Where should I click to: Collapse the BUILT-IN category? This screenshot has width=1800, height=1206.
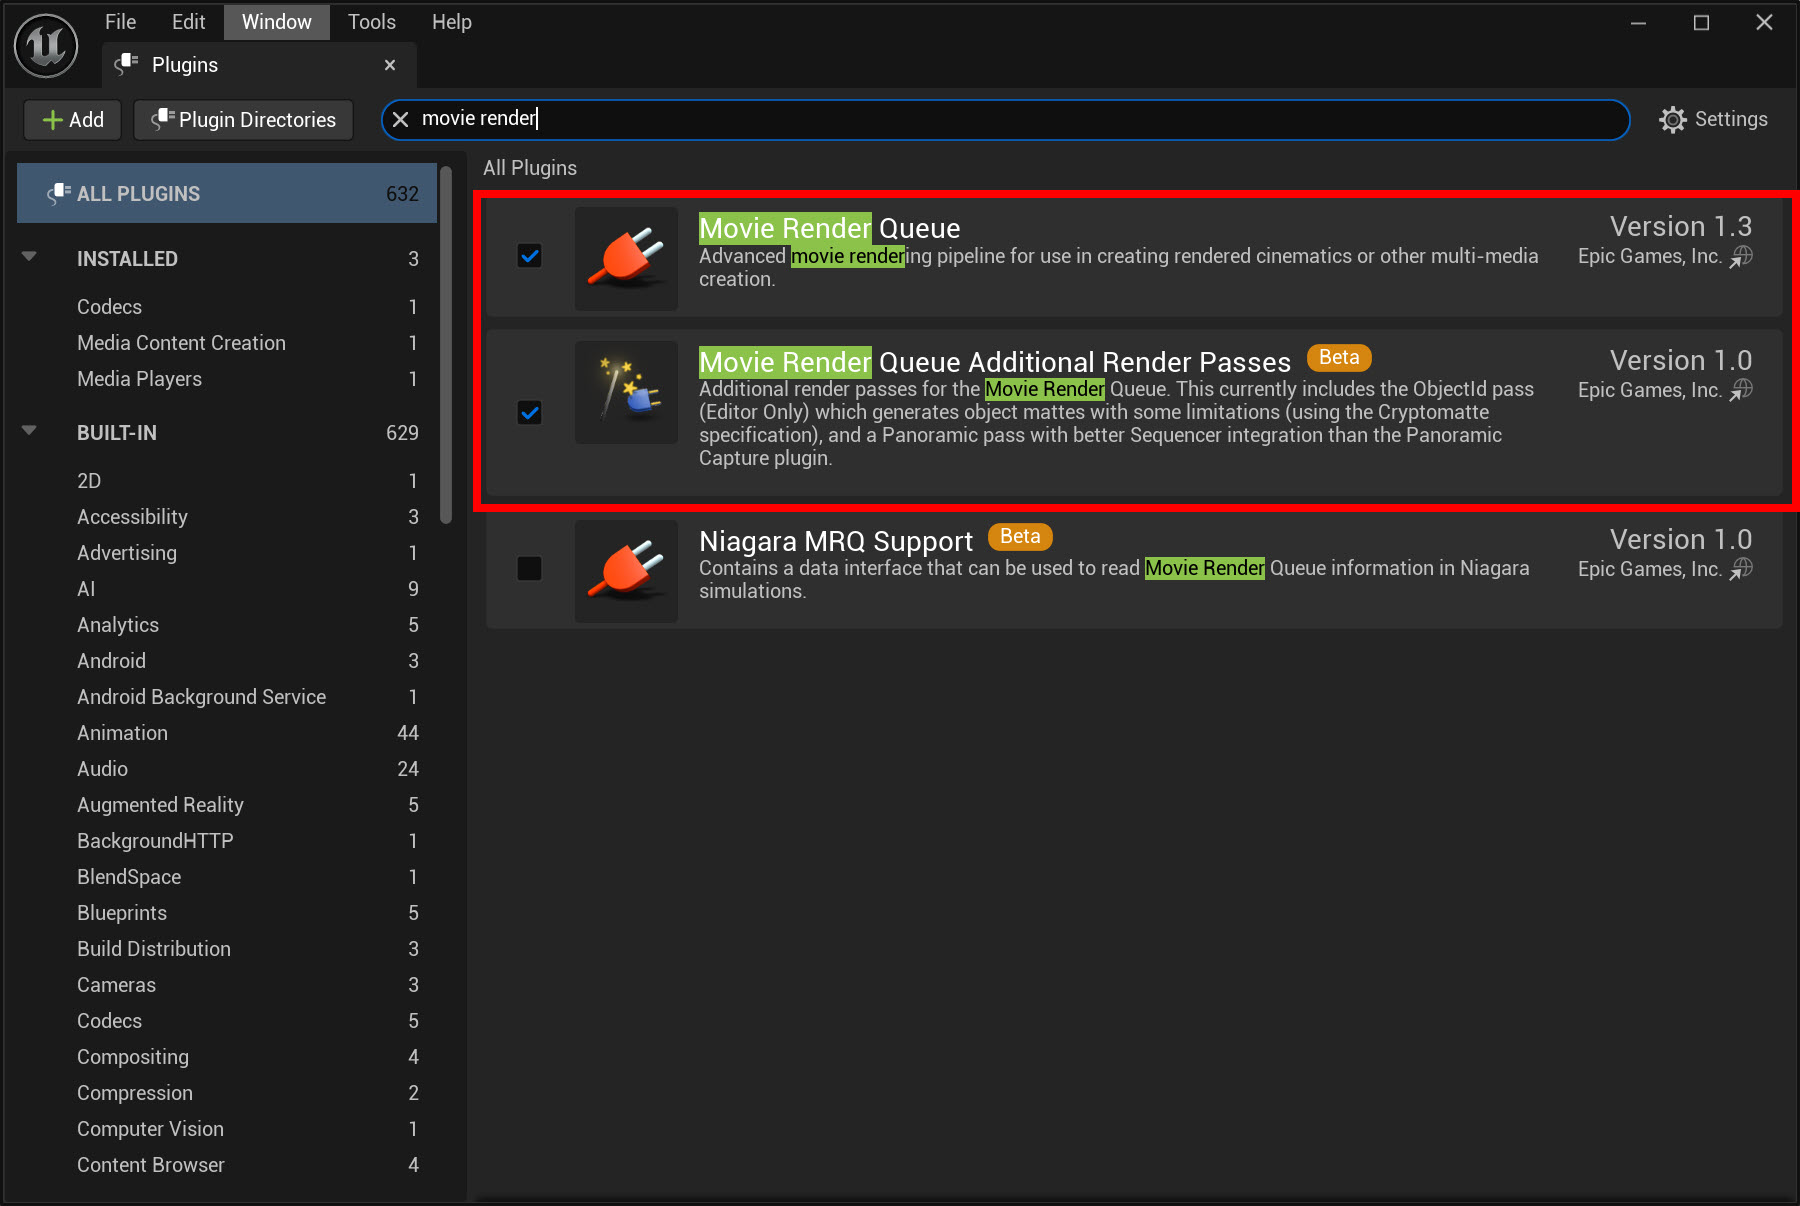click(x=29, y=431)
